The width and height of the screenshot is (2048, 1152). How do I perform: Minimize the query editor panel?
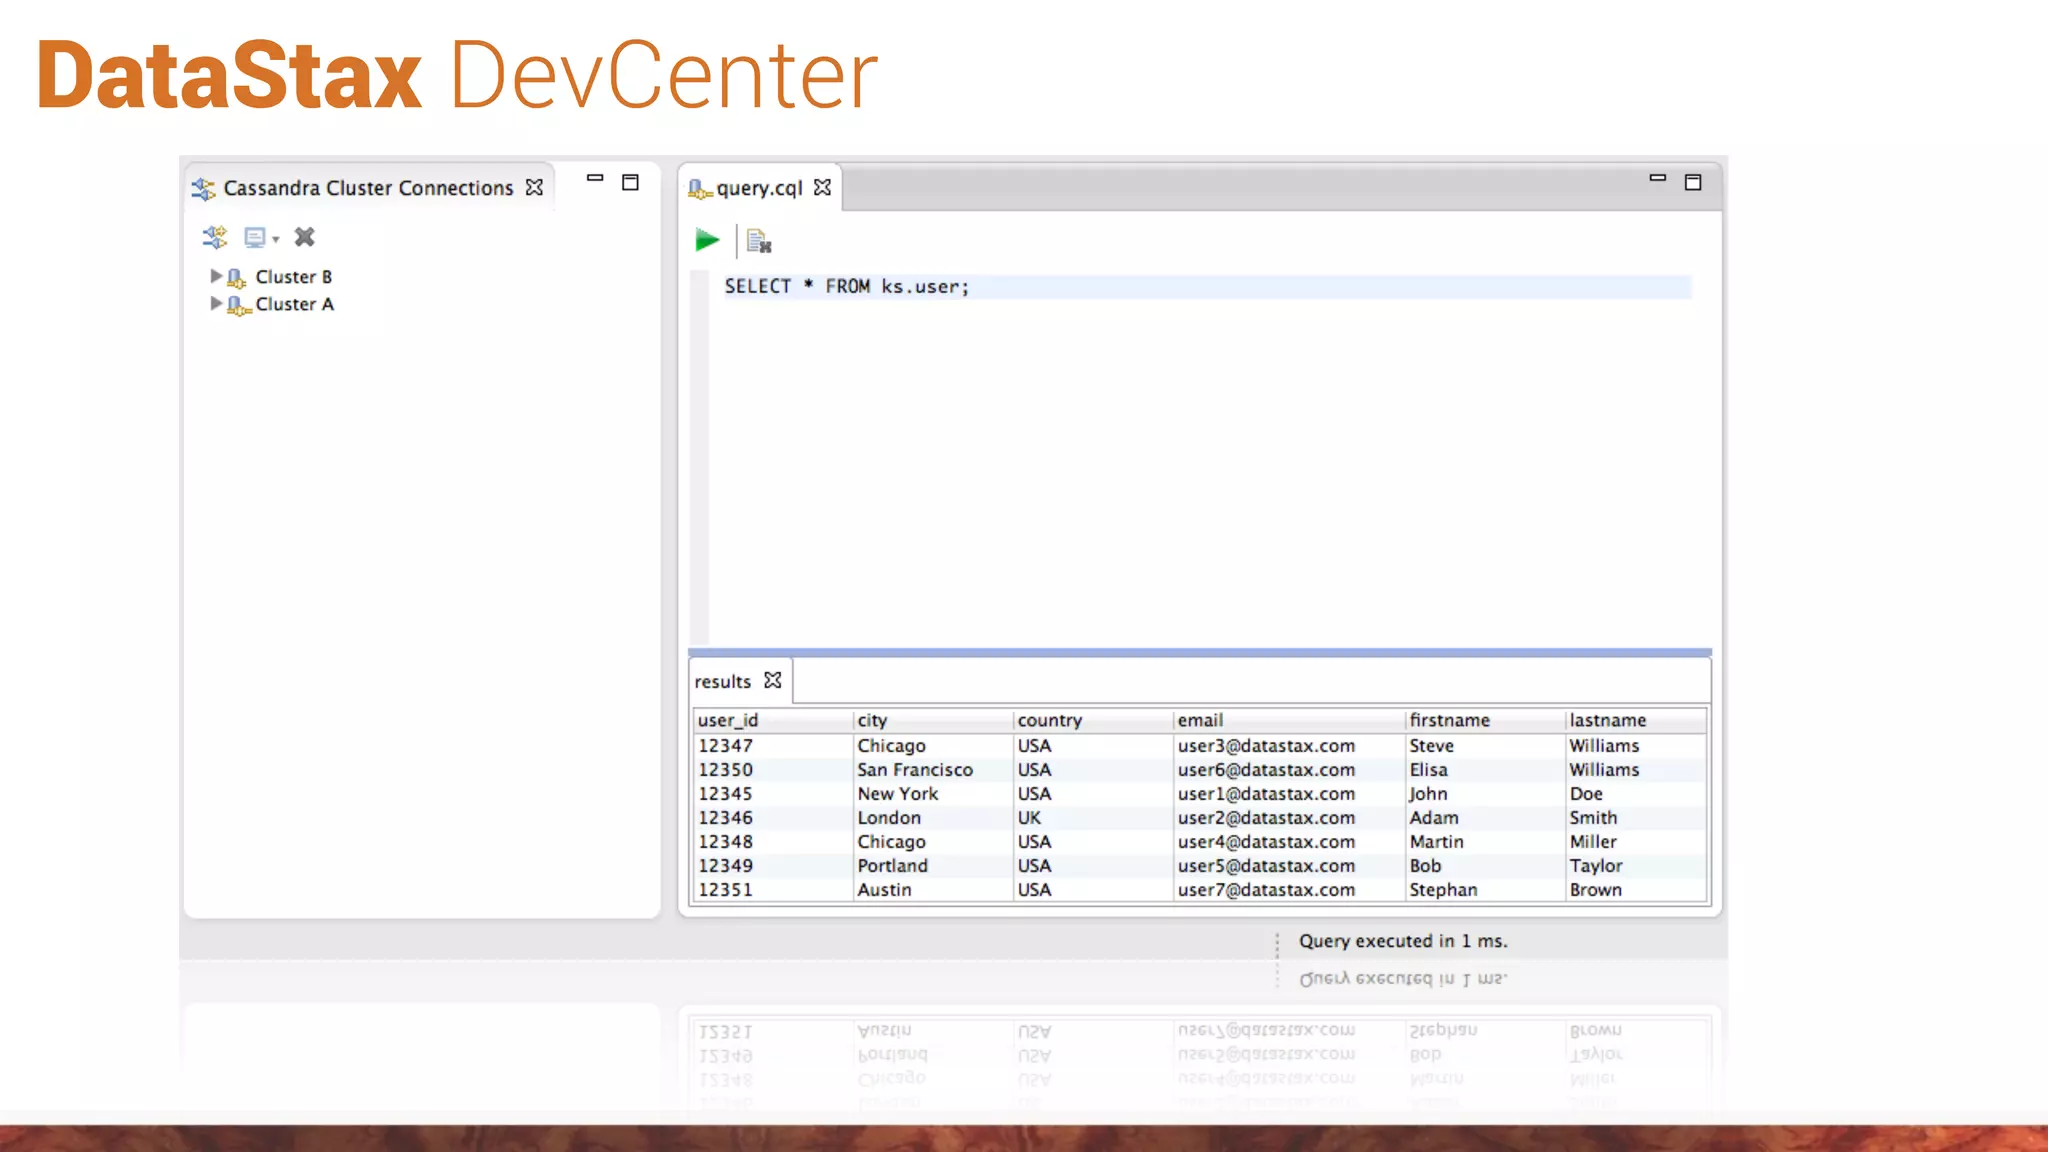coord(1657,178)
